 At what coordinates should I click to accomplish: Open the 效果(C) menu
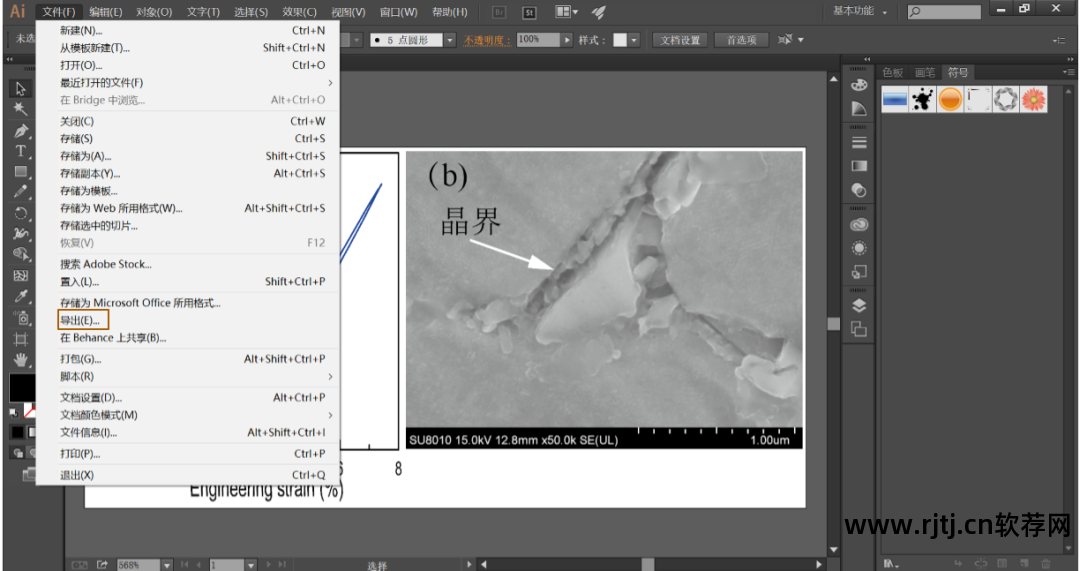pos(299,12)
